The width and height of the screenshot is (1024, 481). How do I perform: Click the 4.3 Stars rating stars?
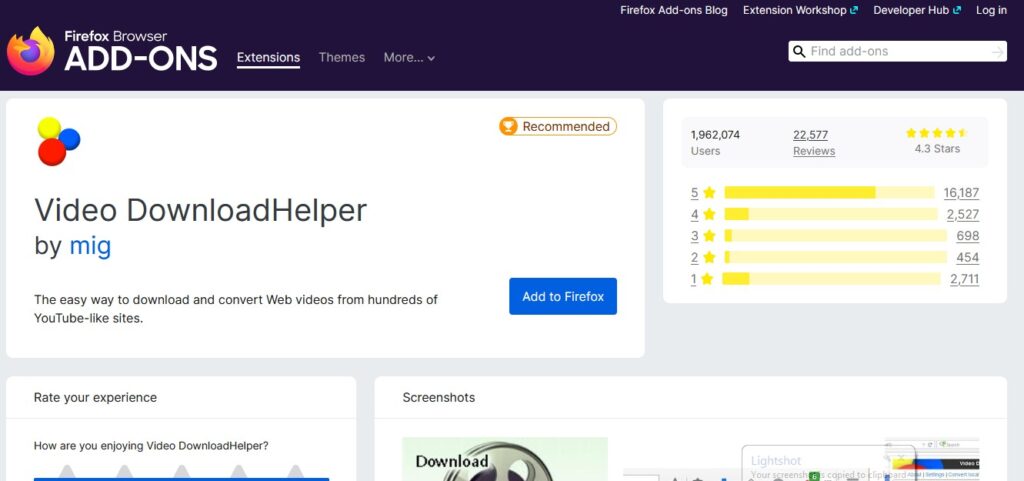[937, 133]
